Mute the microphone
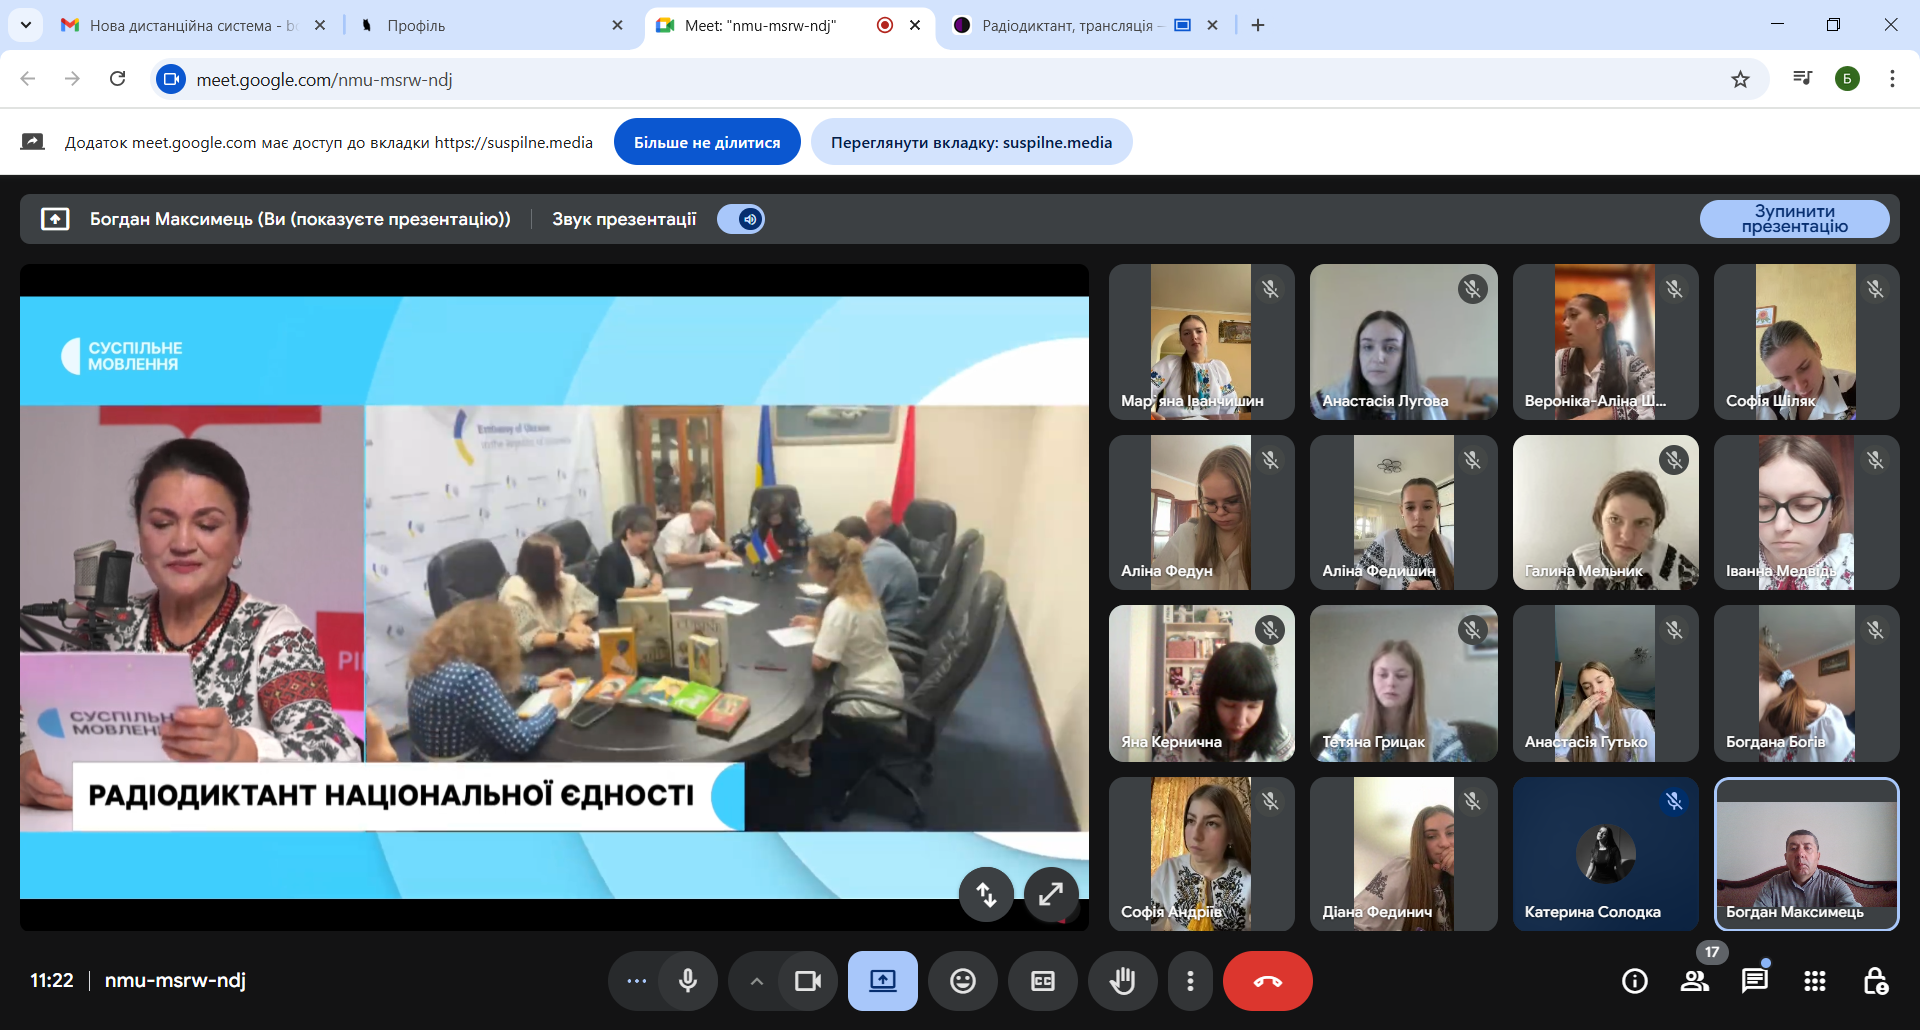 tap(688, 981)
